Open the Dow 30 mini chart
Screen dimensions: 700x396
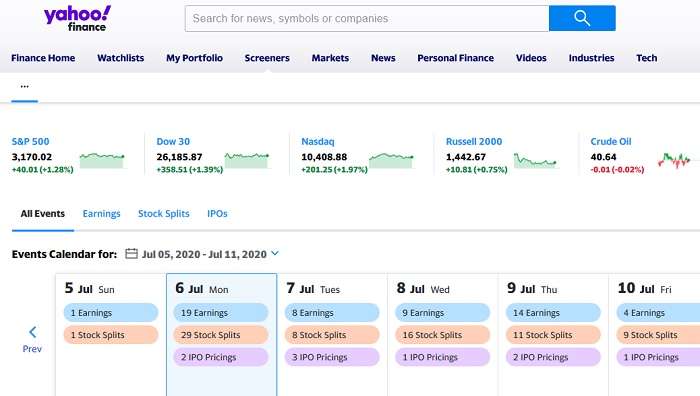coord(247,160)
